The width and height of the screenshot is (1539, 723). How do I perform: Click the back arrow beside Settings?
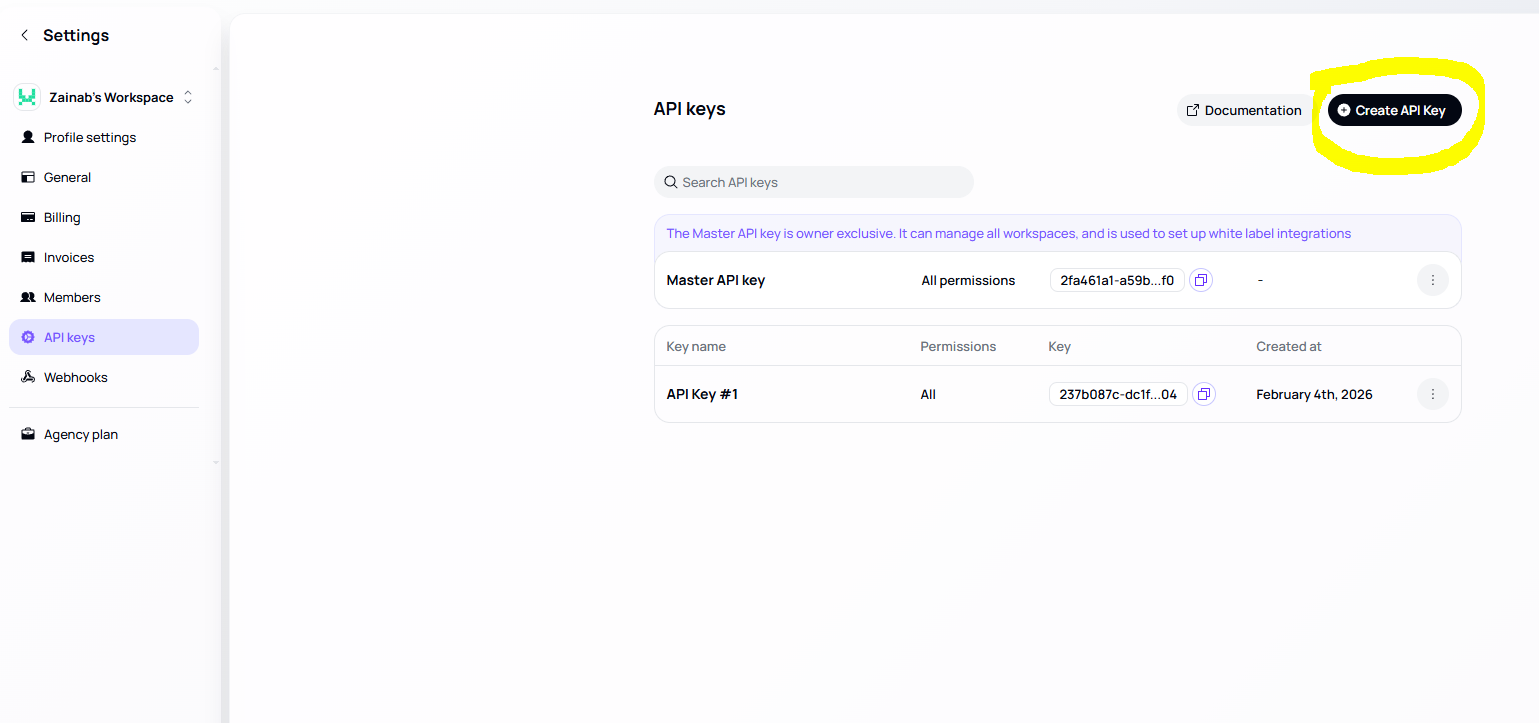(25, 35)
